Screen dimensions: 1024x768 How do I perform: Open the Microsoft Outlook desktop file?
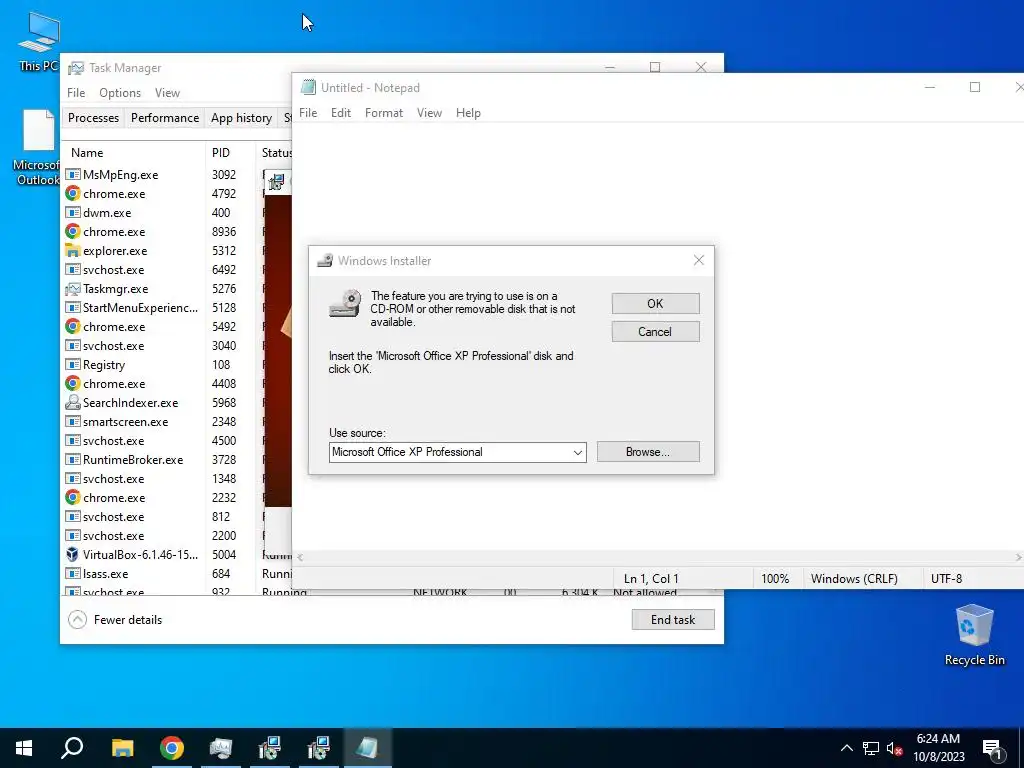pyautogui.click(x=37, y=148)
